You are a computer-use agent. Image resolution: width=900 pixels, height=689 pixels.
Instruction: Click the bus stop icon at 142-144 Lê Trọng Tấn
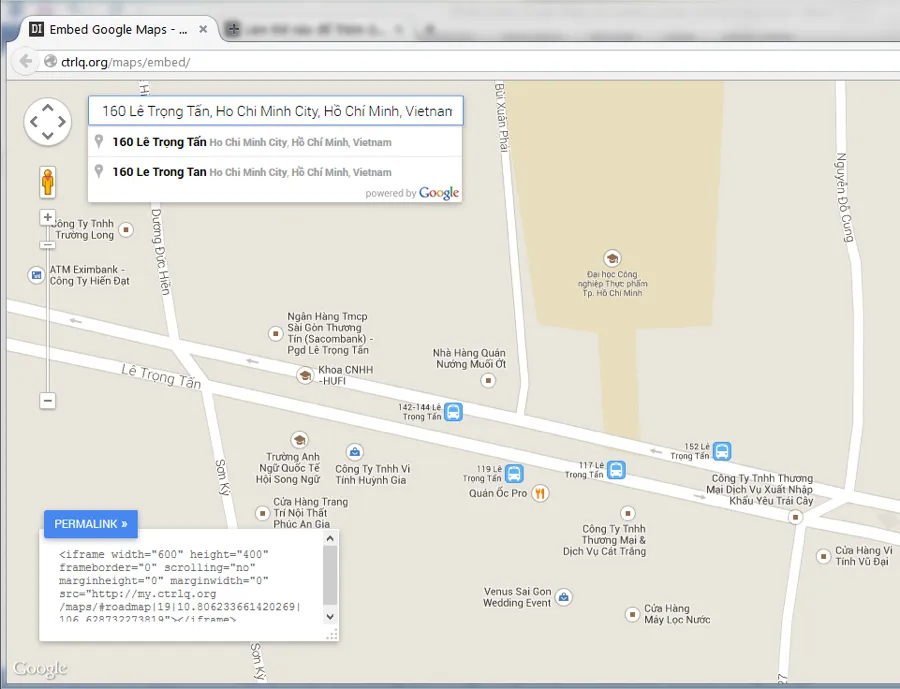pyautogui.click(x=453, y=411)
